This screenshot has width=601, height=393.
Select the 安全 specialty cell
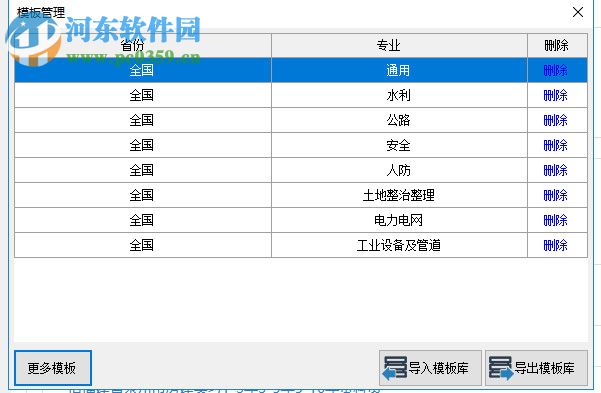pos(399,145)
